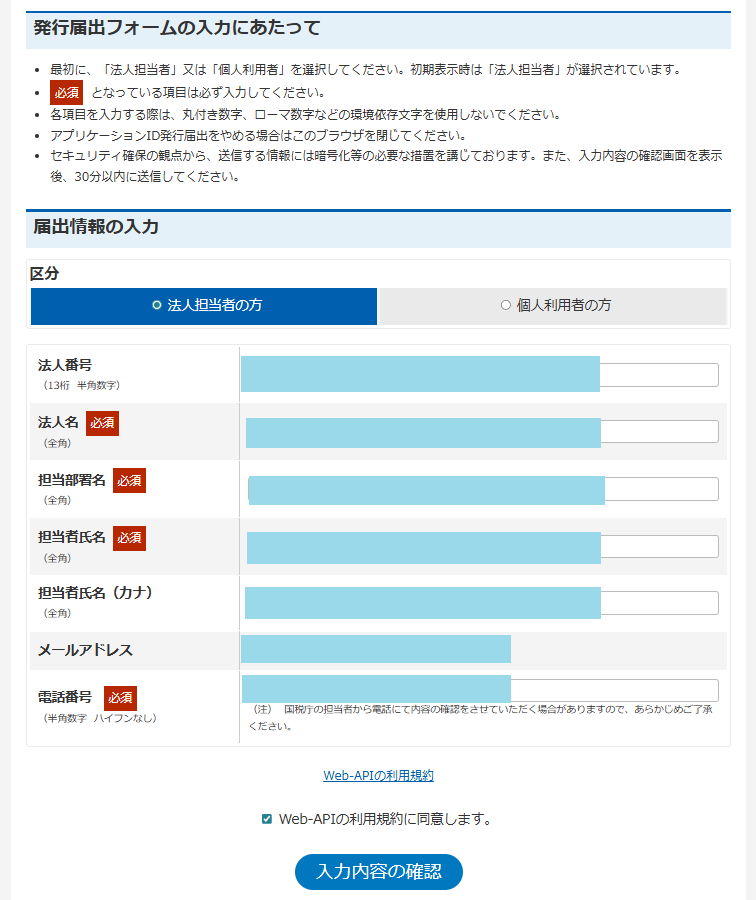Focus the 担当者氏名（カナ） input field
Viewport: 756px width, 900px height.
(x=481, y=603)
